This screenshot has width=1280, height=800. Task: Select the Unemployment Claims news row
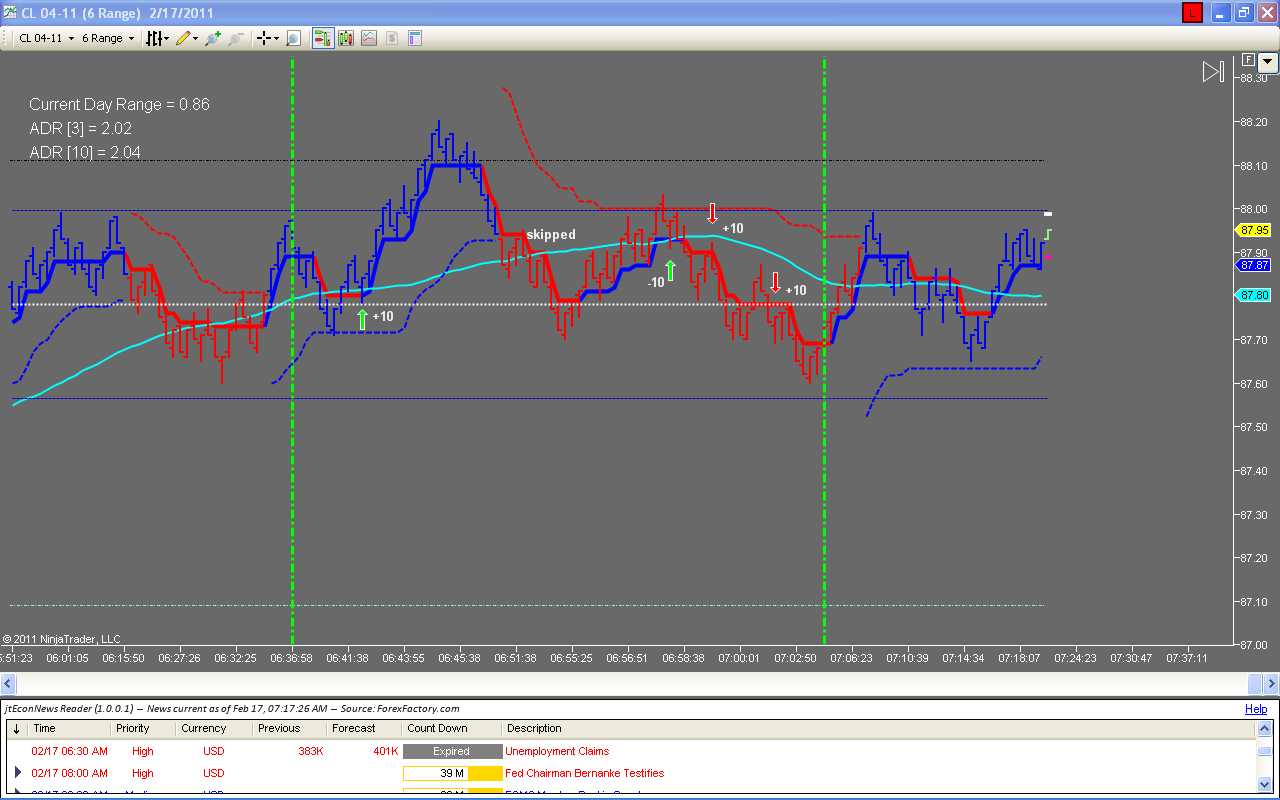632,751
